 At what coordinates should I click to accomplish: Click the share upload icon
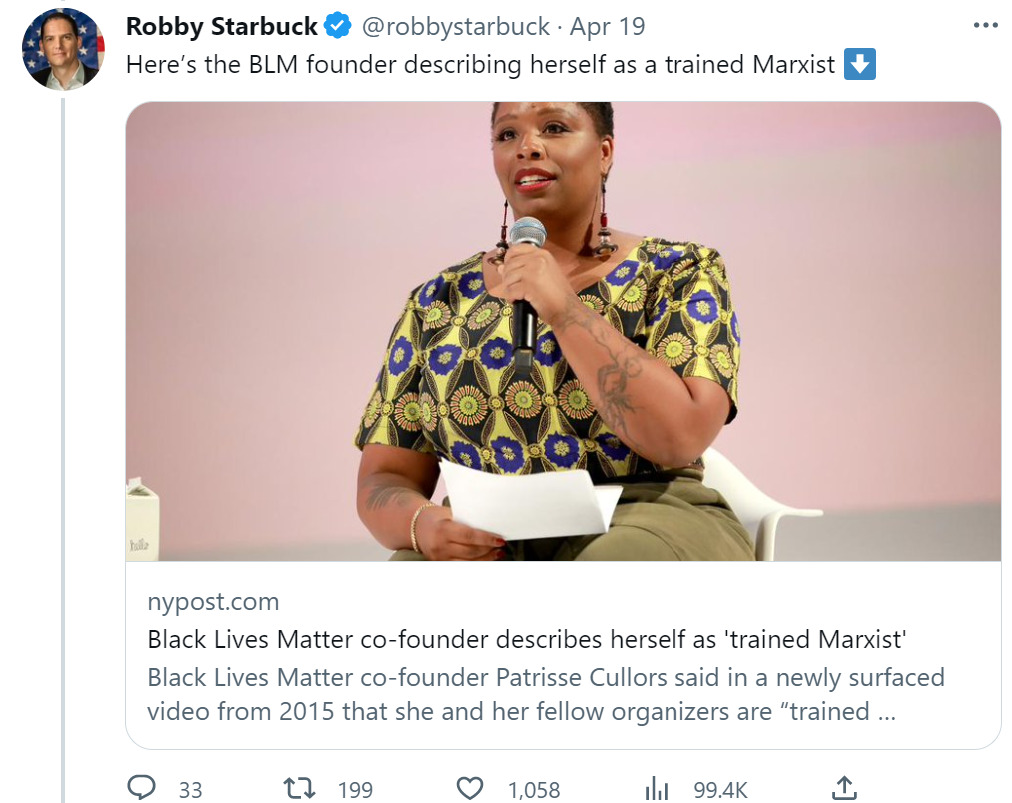click(844, 788)
